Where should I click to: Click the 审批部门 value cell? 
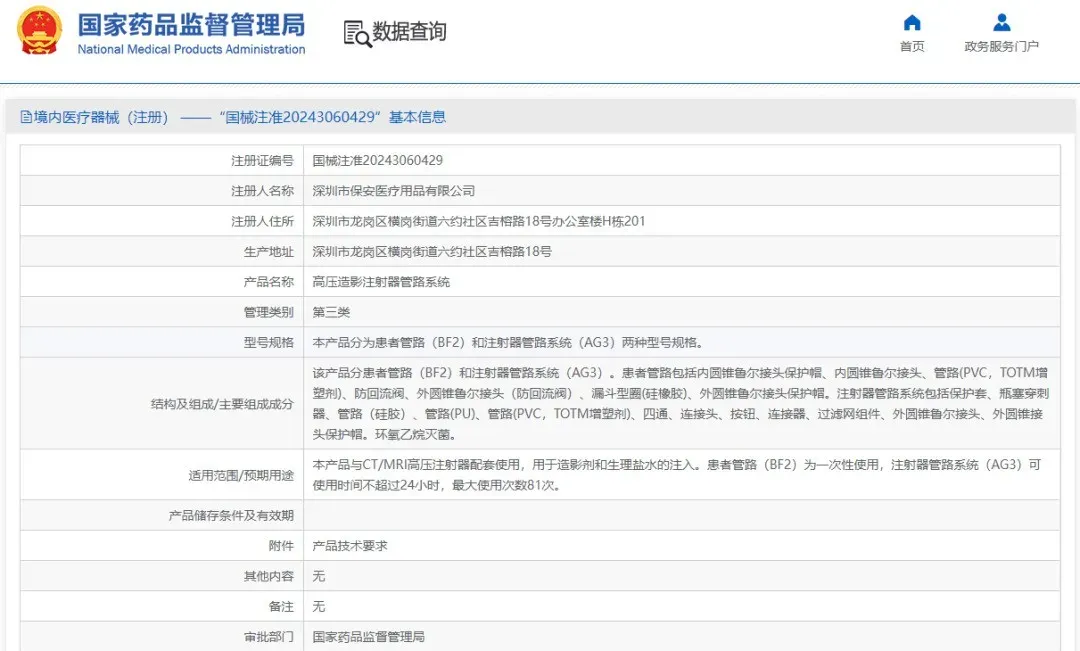tap(368, 637)
